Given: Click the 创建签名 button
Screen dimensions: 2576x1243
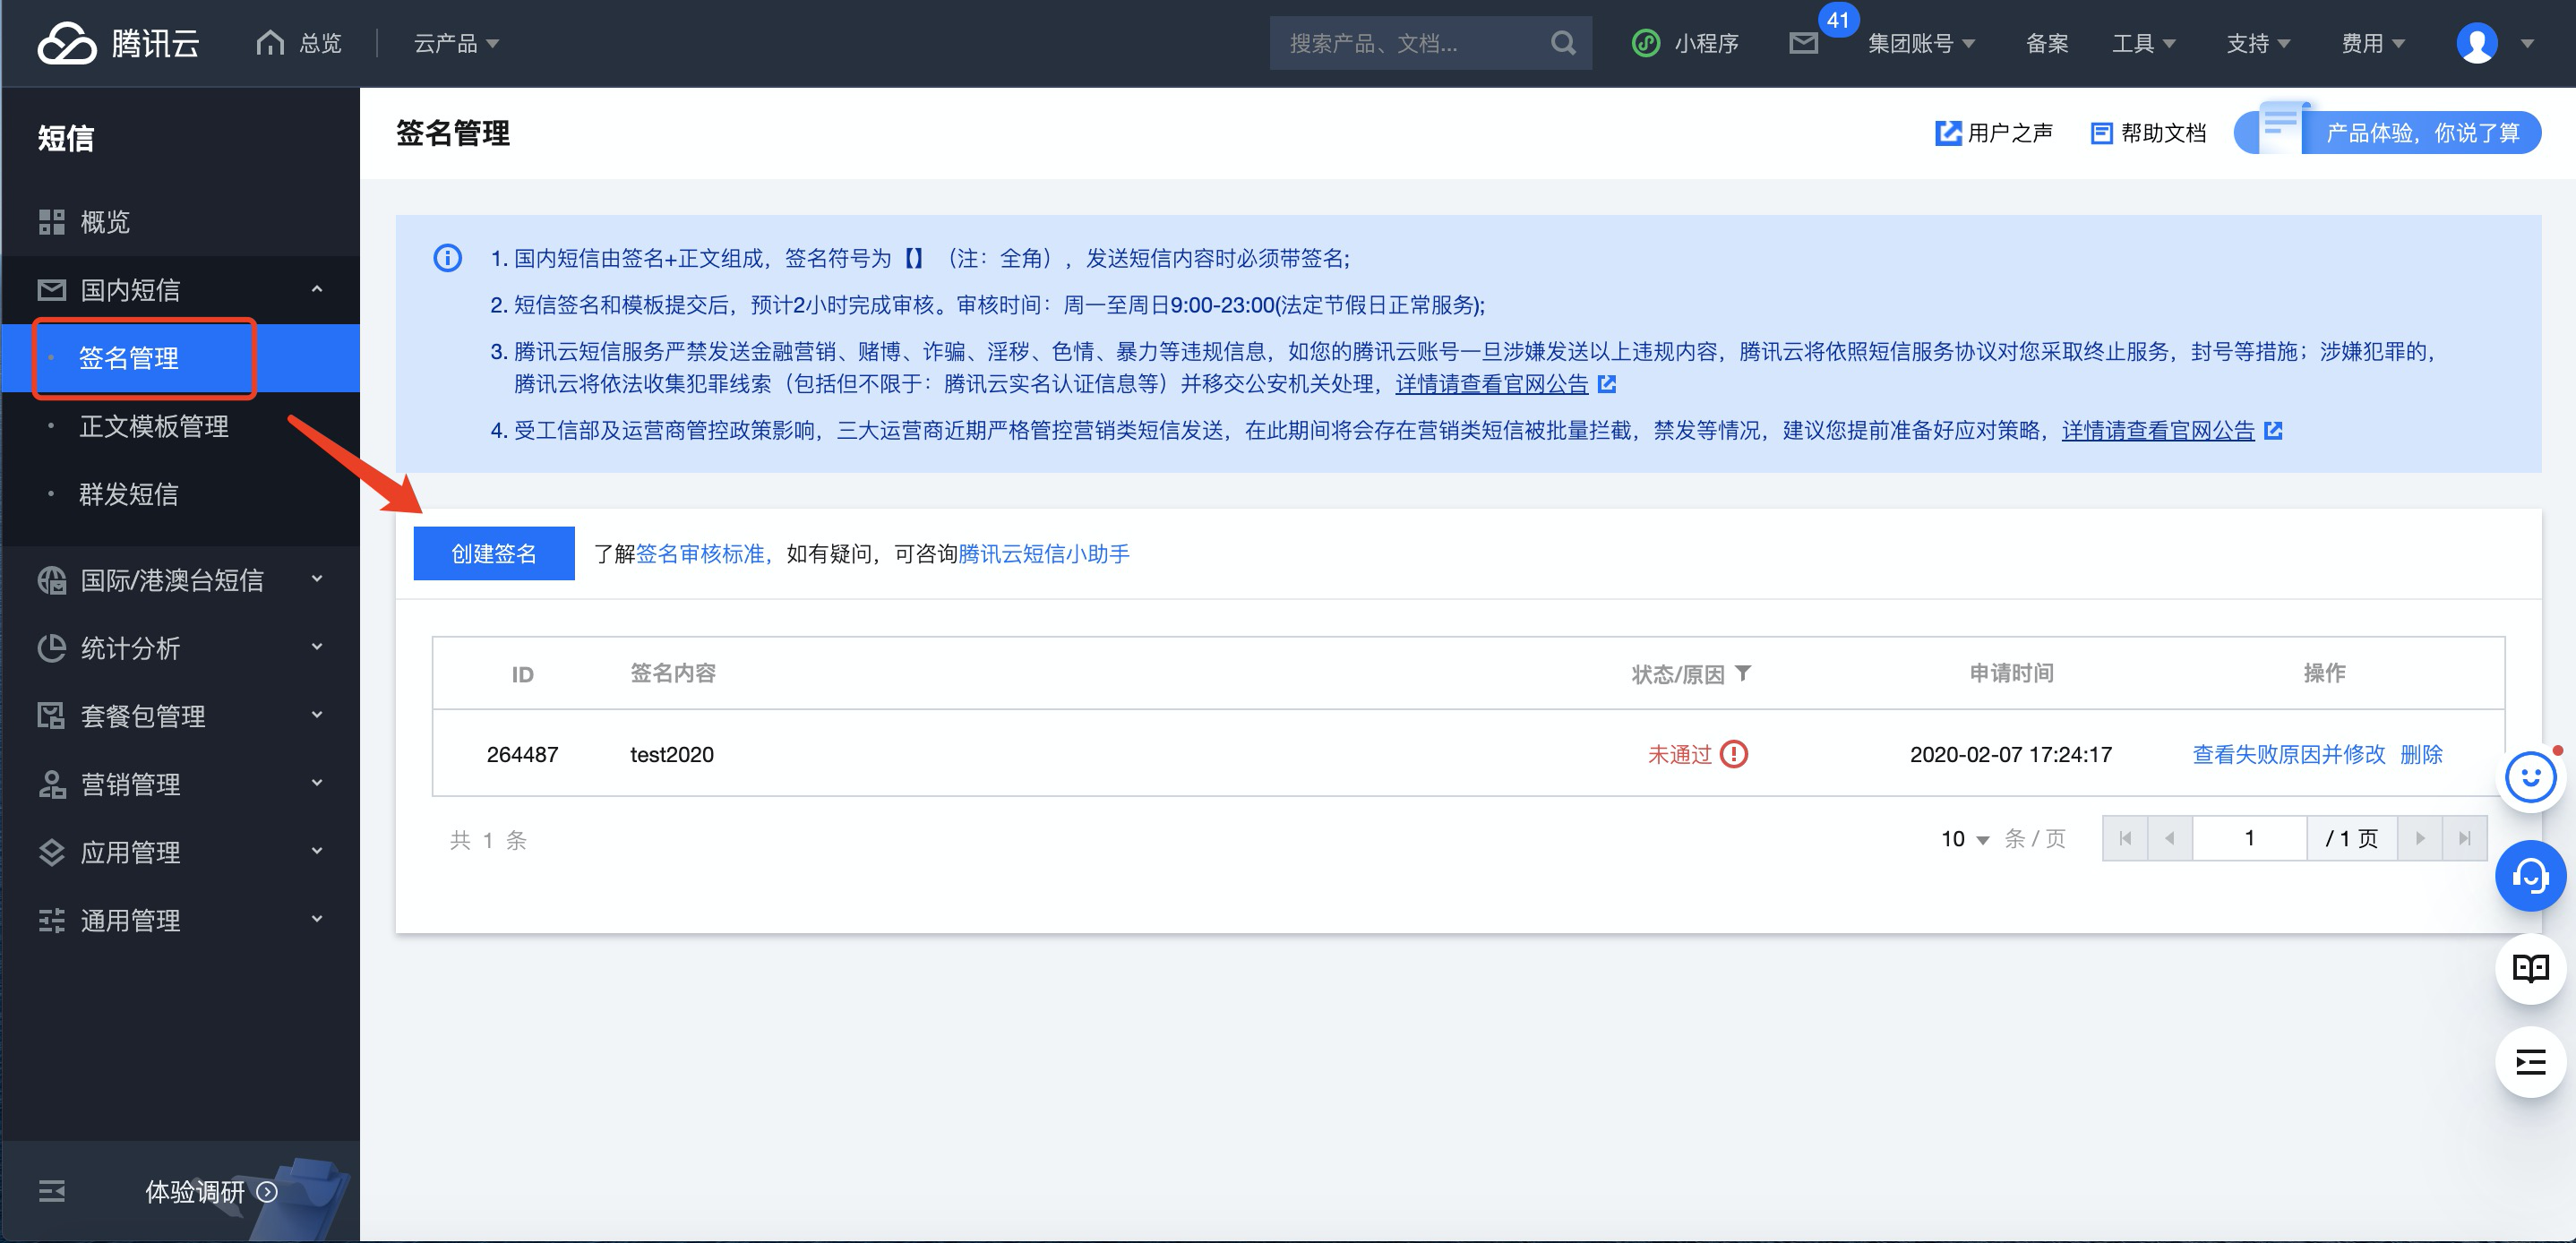Looking at the screenshot, I should (x=494, y=553).
